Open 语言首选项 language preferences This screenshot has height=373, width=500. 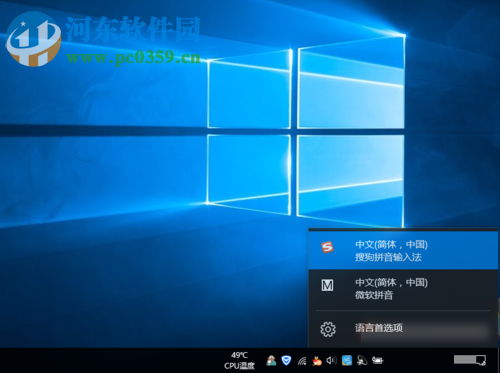[x=403, y=329]
